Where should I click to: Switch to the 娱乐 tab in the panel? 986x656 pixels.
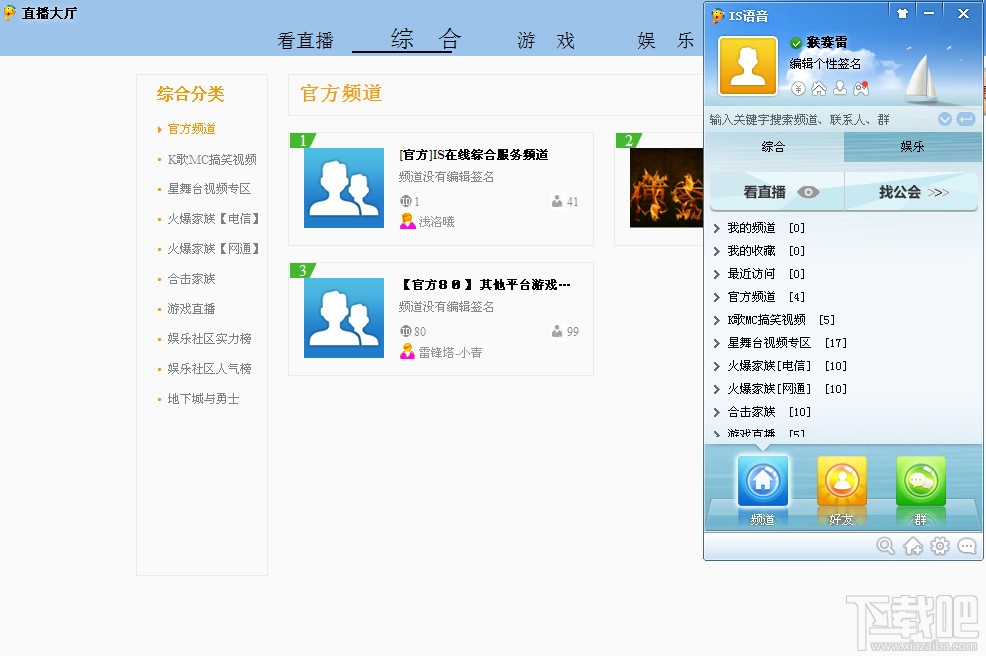pos(911,147)
